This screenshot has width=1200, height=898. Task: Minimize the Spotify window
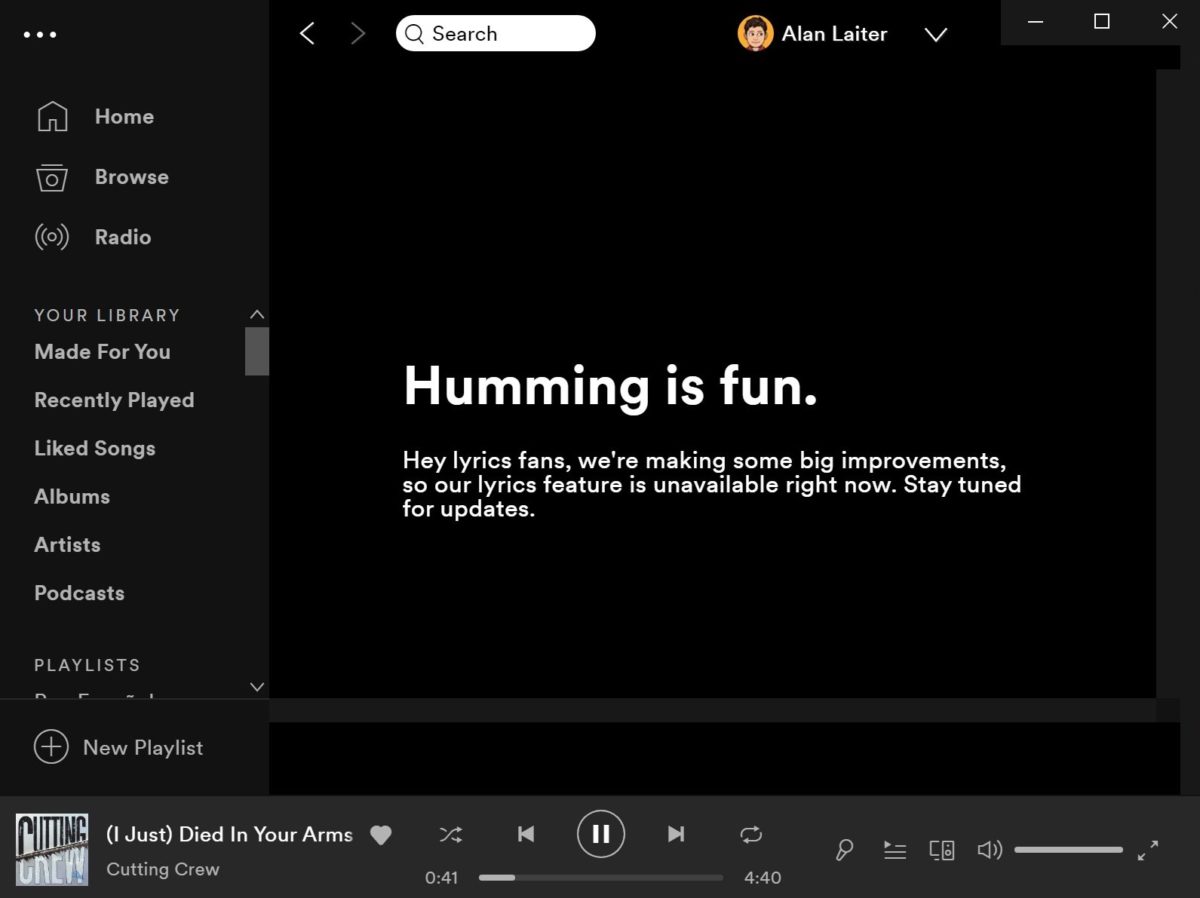click(1036, 21)
